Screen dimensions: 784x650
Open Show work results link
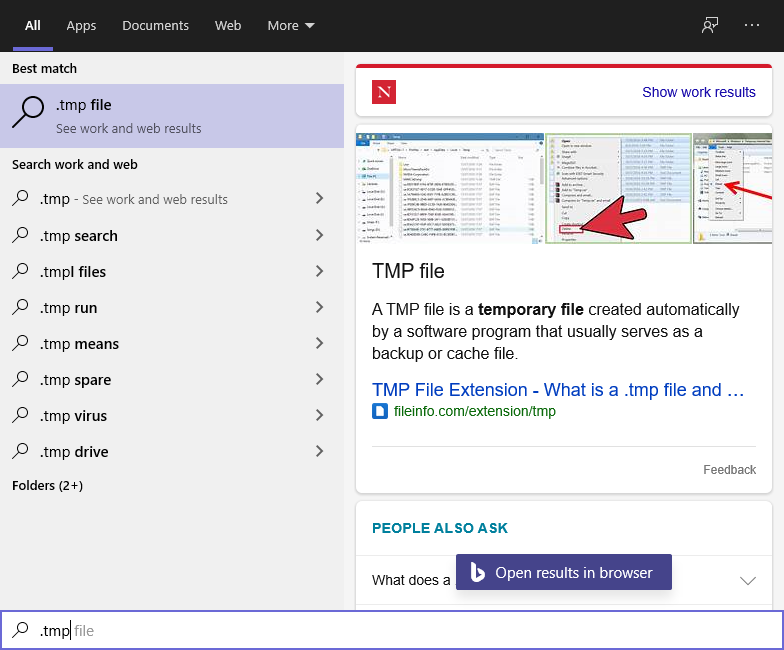click(698, 92)
